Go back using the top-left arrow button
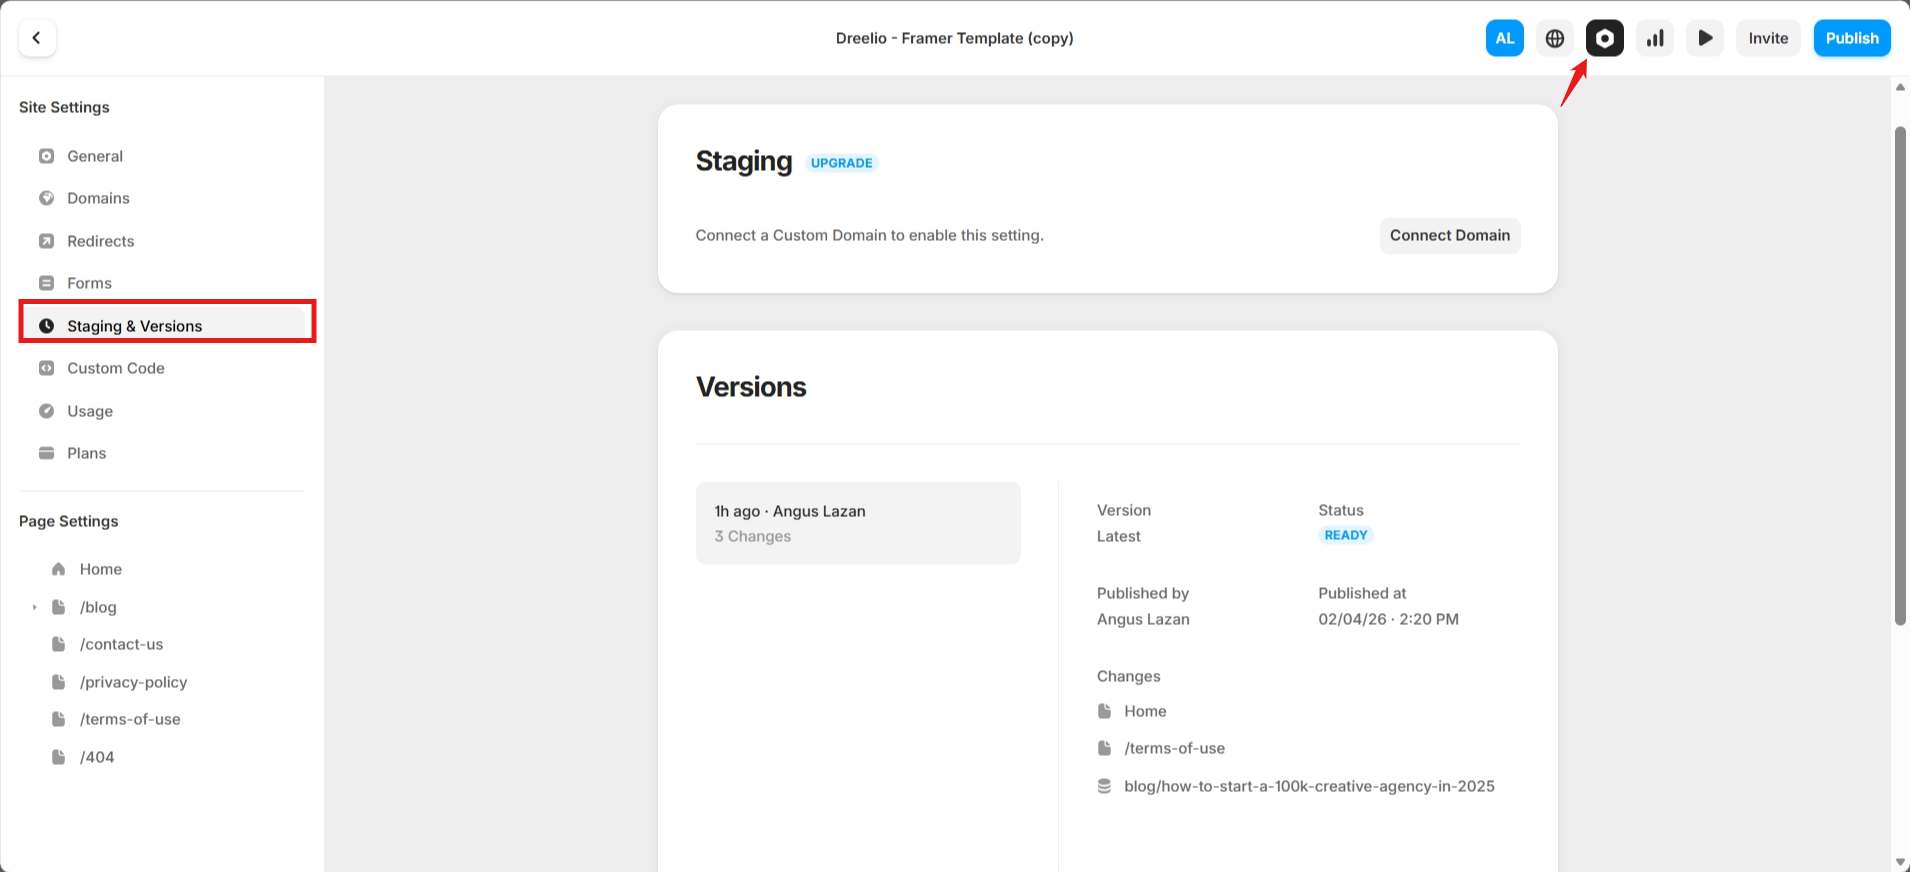1910x872 pixels. [37, 38]
